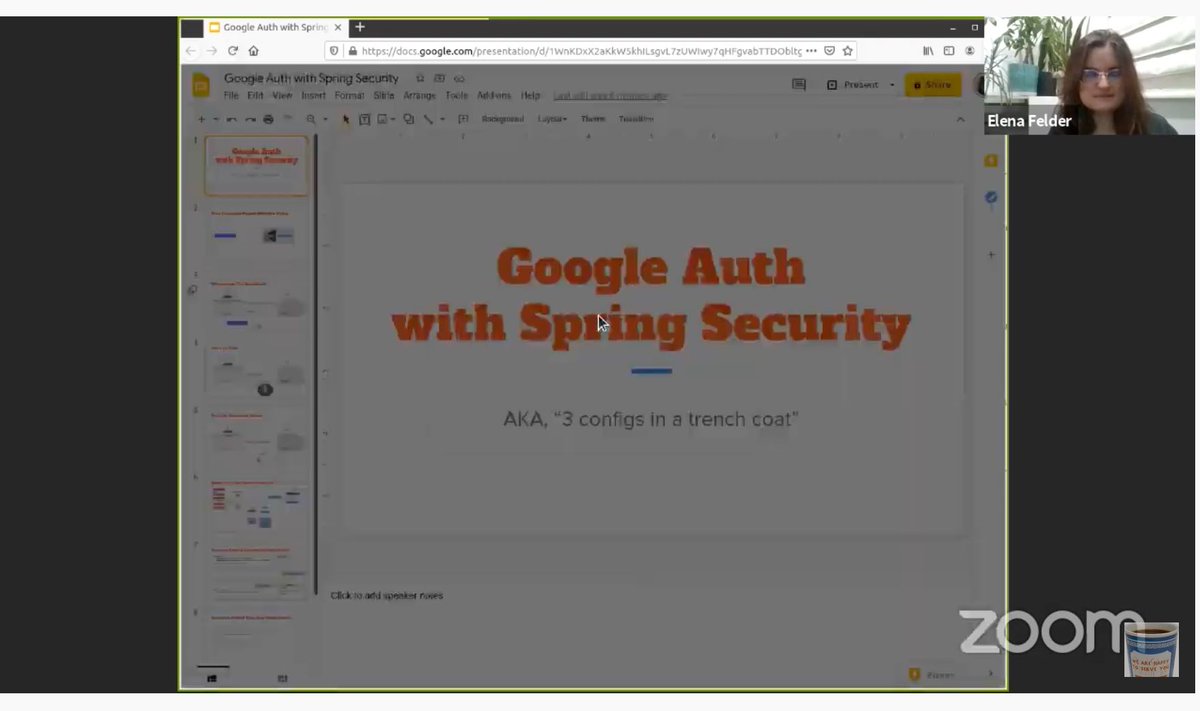Open a new browser tab with plus
The width and height of the screenshot is (1200, 711).
[360, 27]
